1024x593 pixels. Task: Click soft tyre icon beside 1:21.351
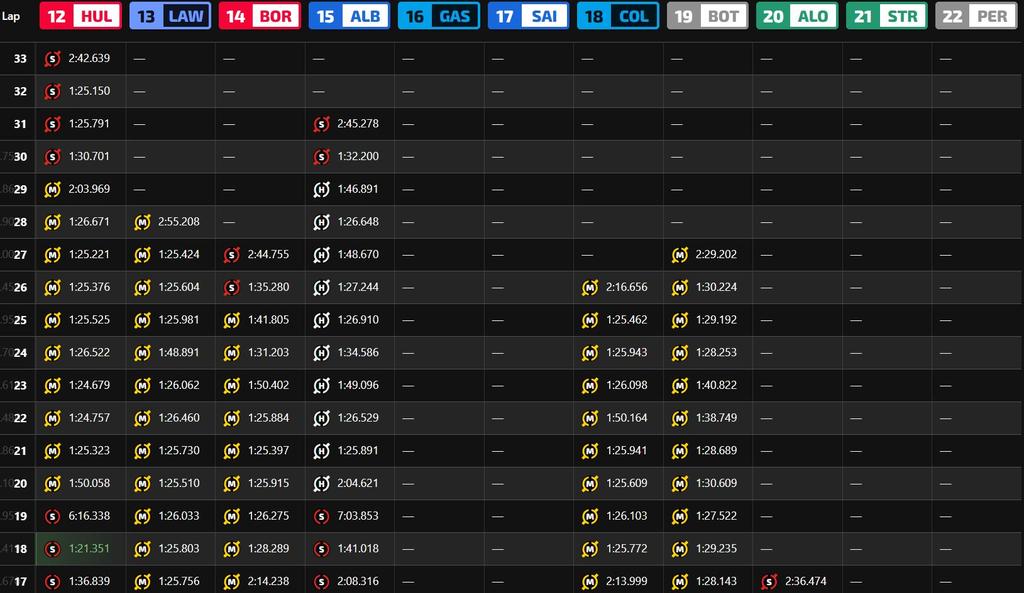pyautogui.click(x=52, y=549)
